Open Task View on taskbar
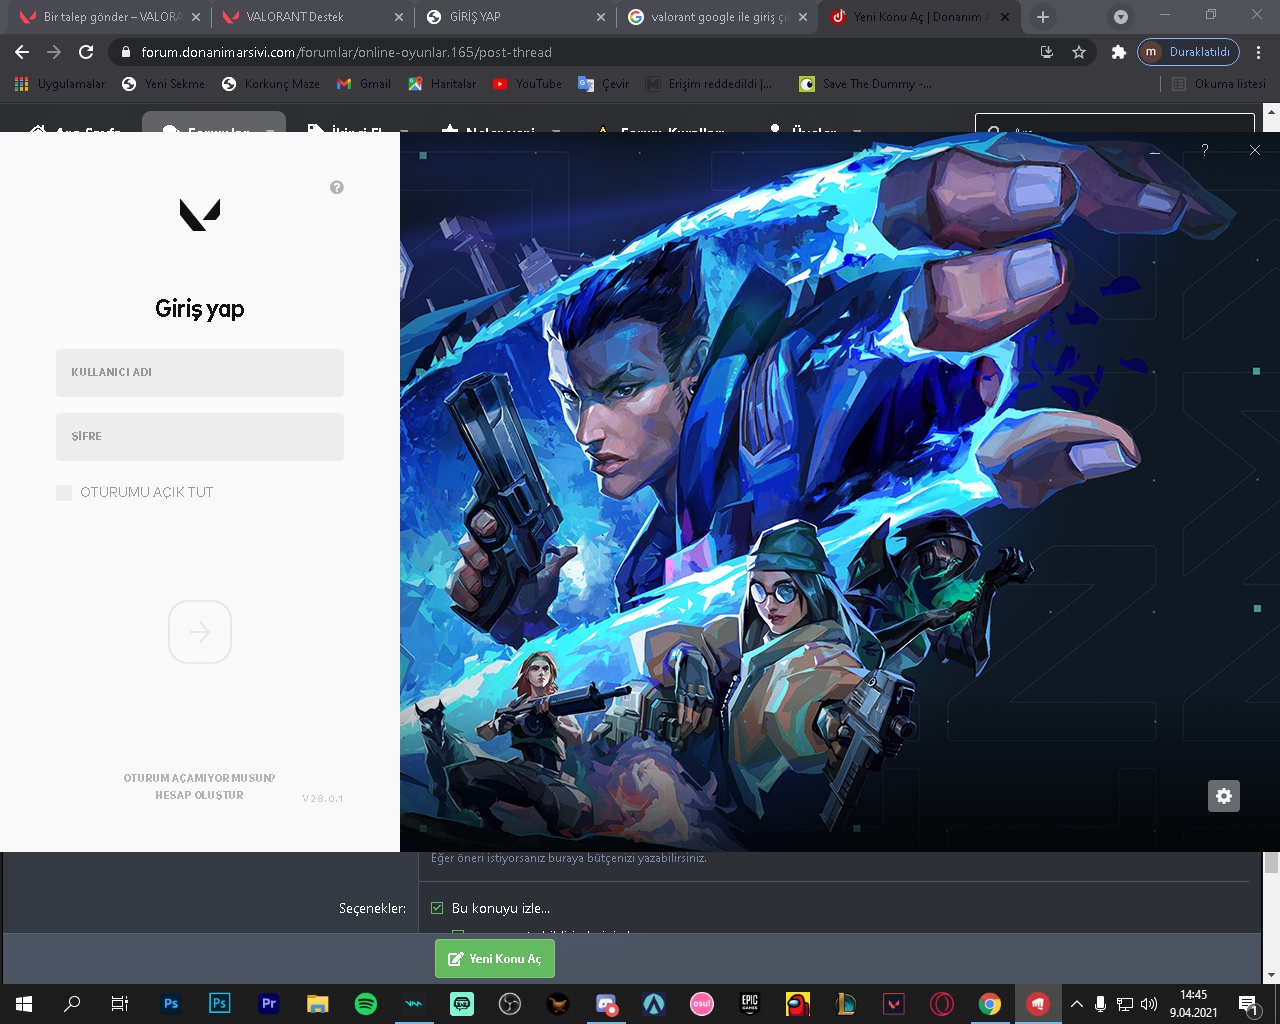This screenshot has height=1024, width=1280. 120,1004
